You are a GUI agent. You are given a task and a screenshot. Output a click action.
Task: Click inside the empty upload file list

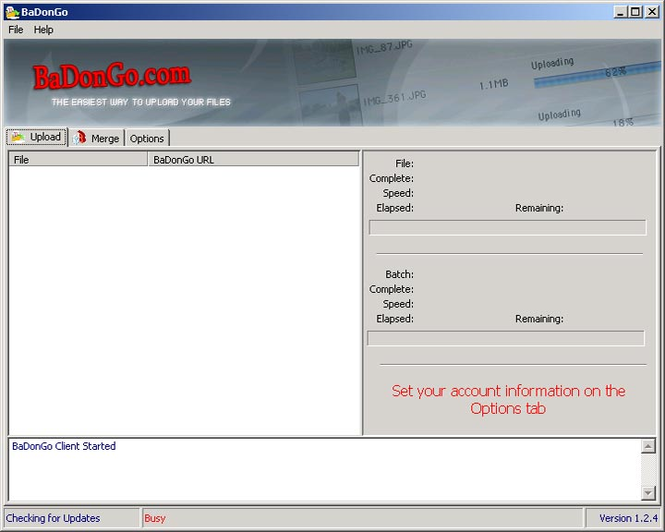tap(184, 300)
